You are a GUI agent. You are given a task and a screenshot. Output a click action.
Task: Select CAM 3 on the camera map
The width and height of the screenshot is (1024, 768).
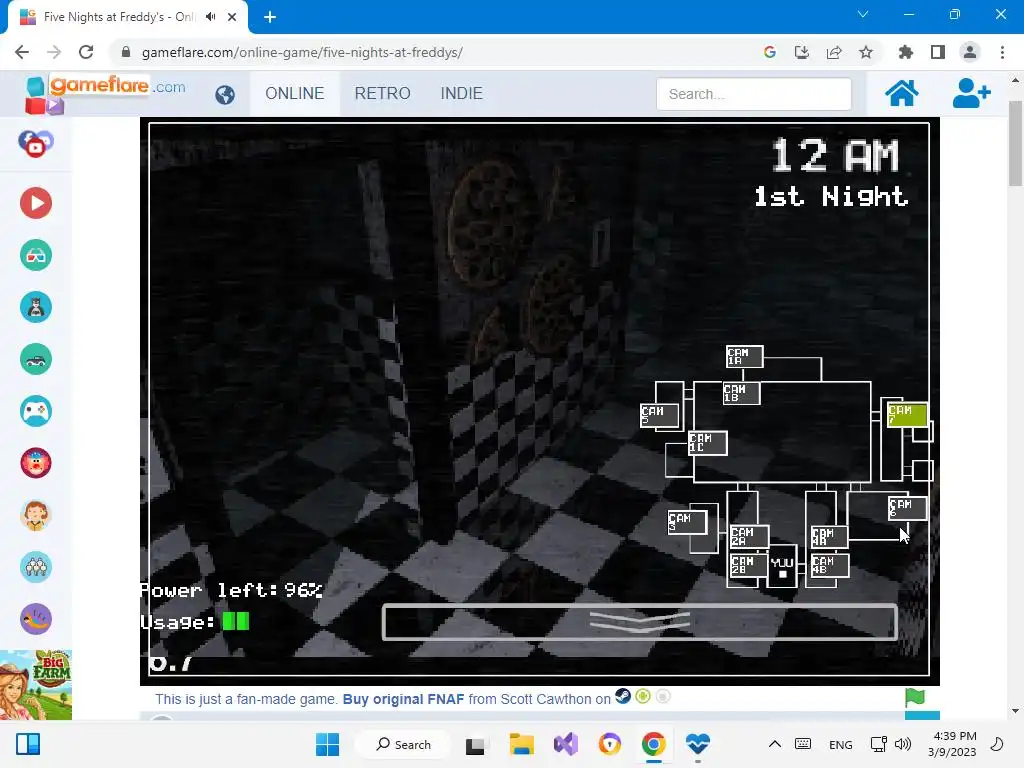(x=687, y=522)
